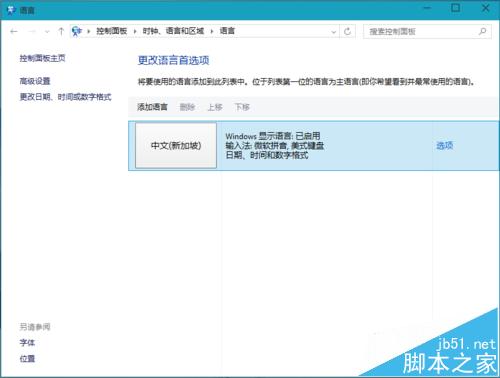The height and width of the screenshot is (378, 500).
Task: Go up one level with up arrow
Action: click(x=61, y=31)
